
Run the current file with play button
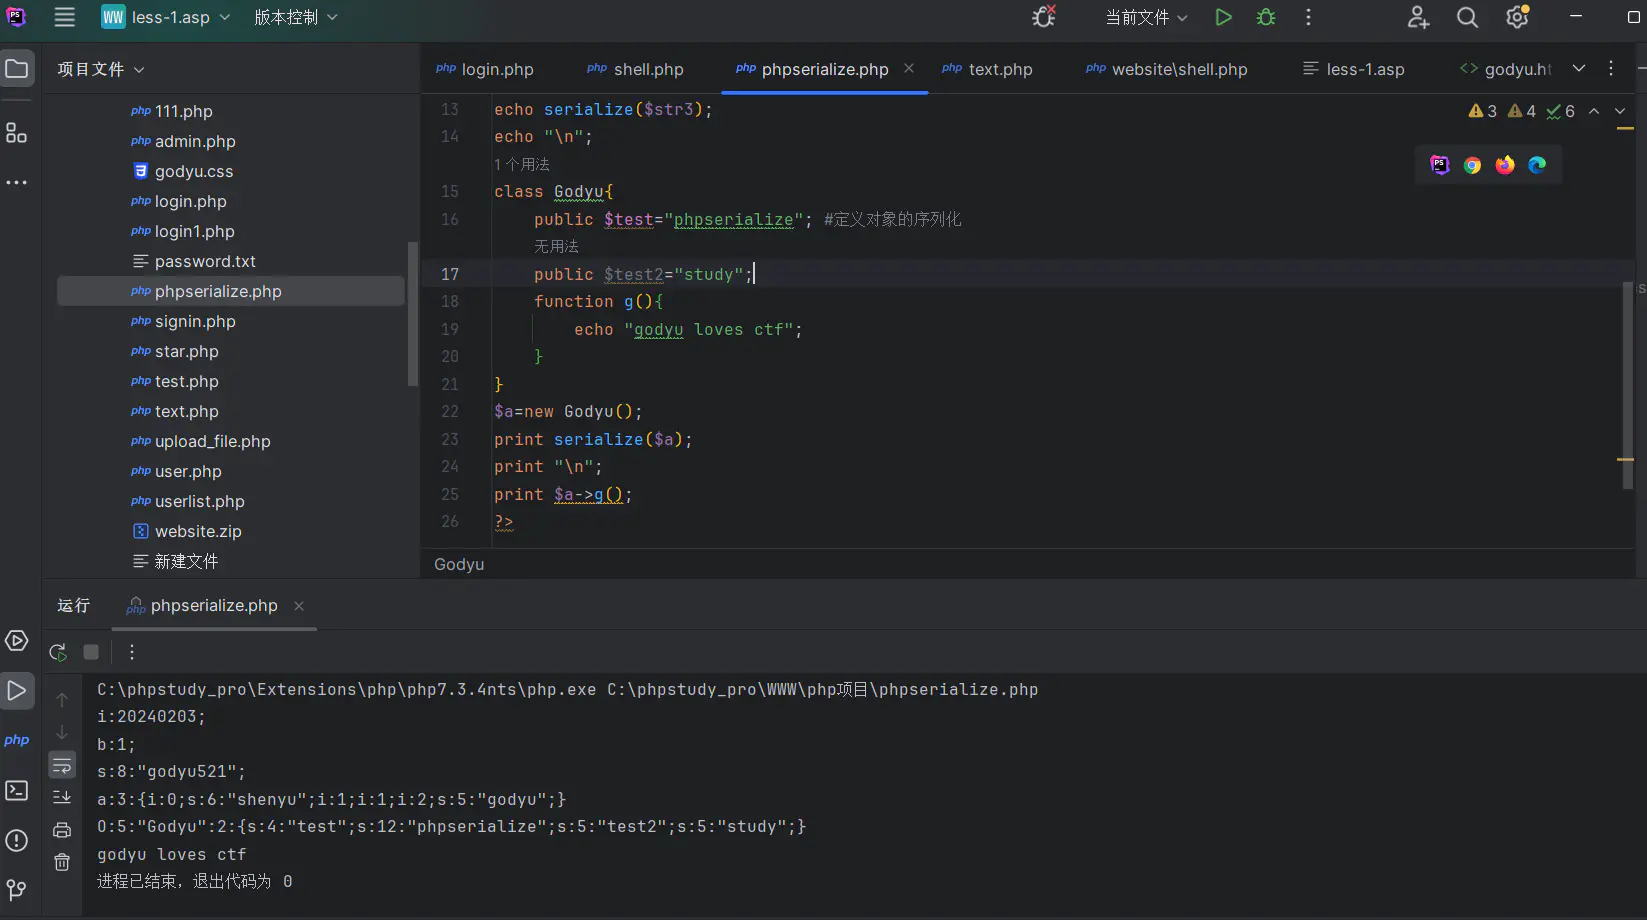(1223, 17)
